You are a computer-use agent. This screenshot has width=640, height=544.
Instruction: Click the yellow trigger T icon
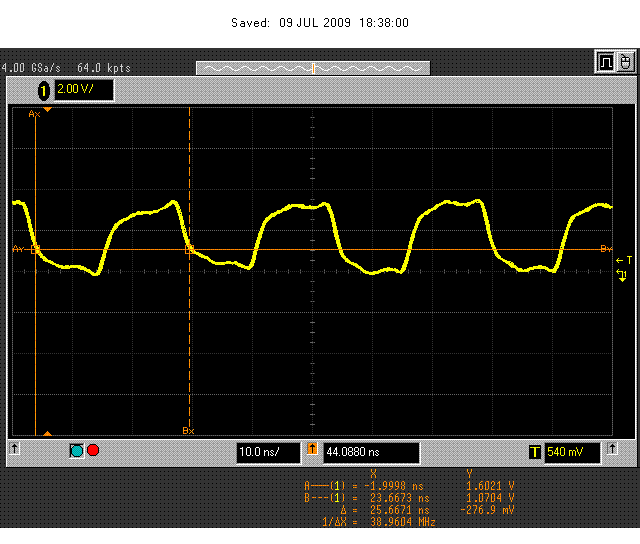[x=535, y=452]
